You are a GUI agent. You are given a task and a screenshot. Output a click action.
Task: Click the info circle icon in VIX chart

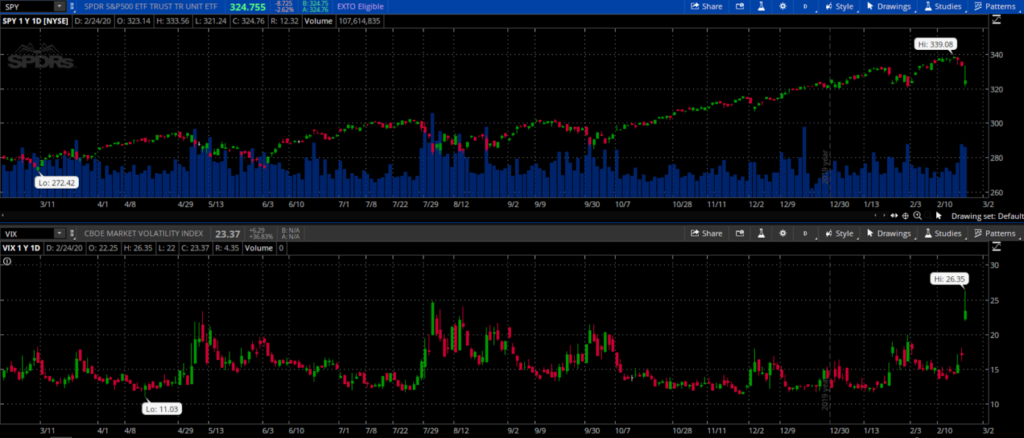(7, 261)
